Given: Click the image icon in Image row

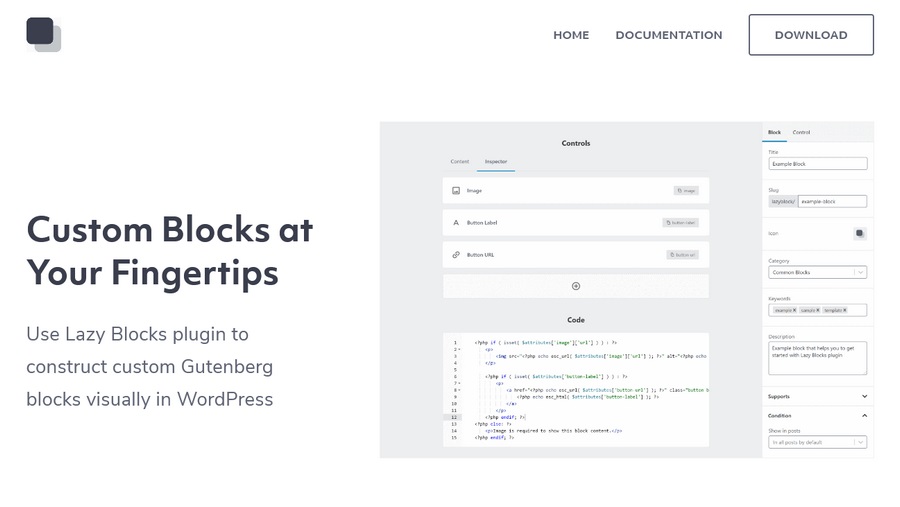Looking at the screenshot, I should point(456,191).
